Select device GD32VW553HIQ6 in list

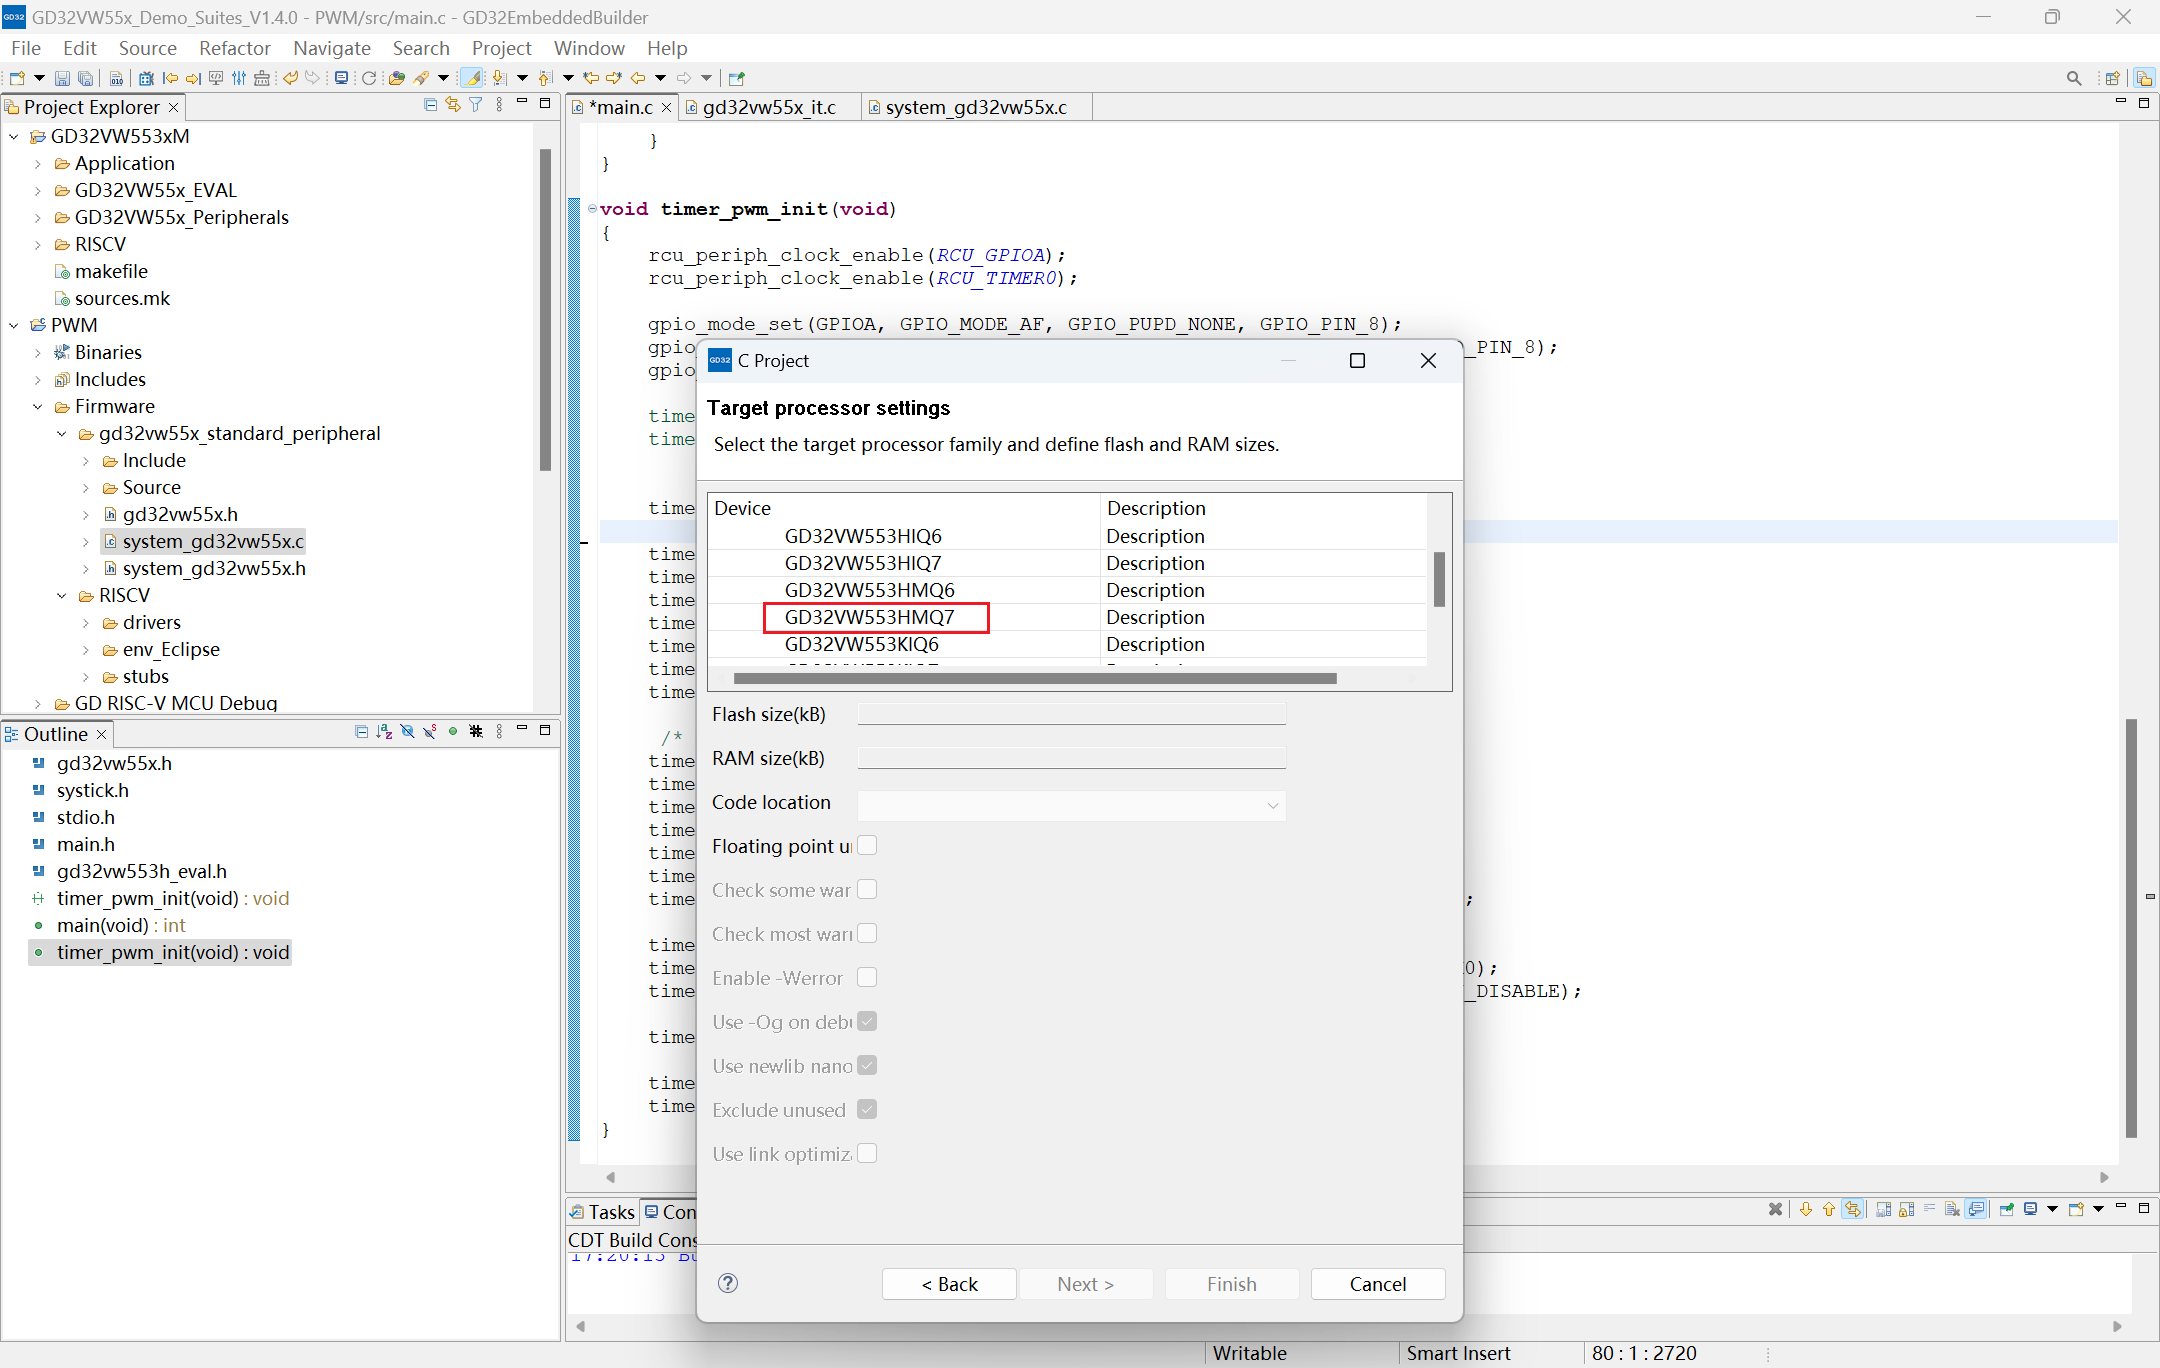click(863, 536)
